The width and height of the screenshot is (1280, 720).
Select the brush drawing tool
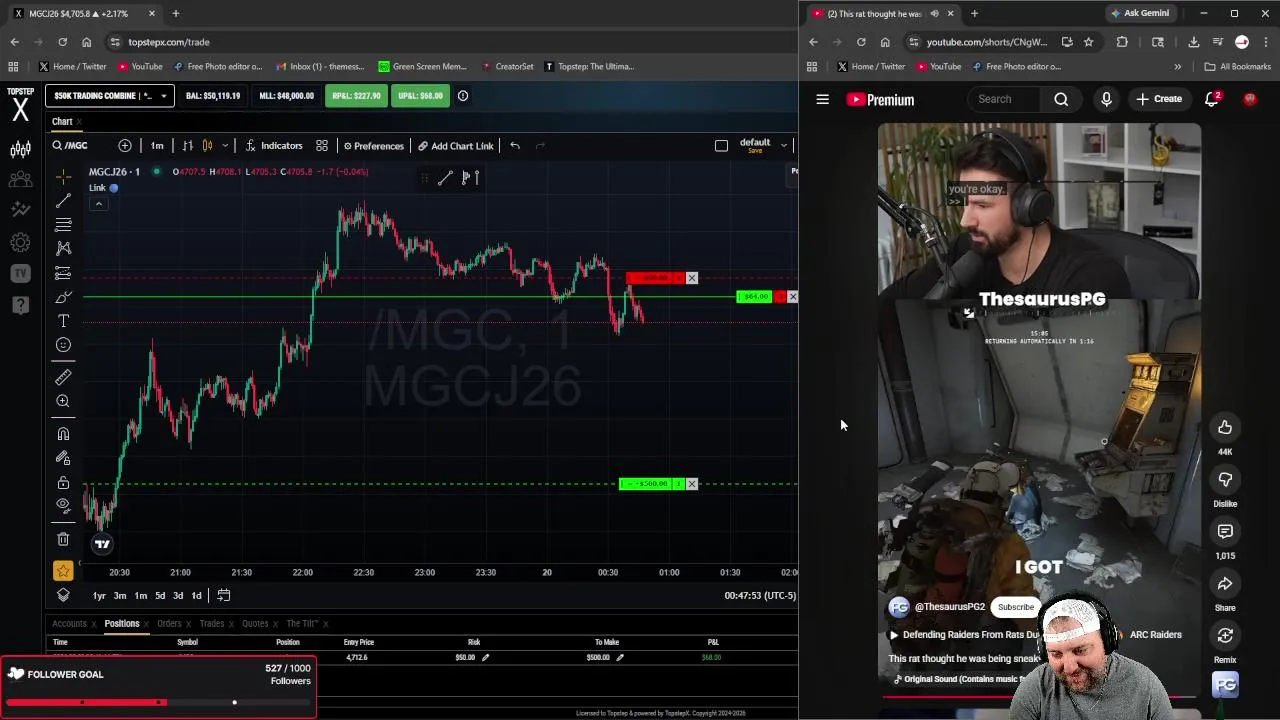pos(63,297)
